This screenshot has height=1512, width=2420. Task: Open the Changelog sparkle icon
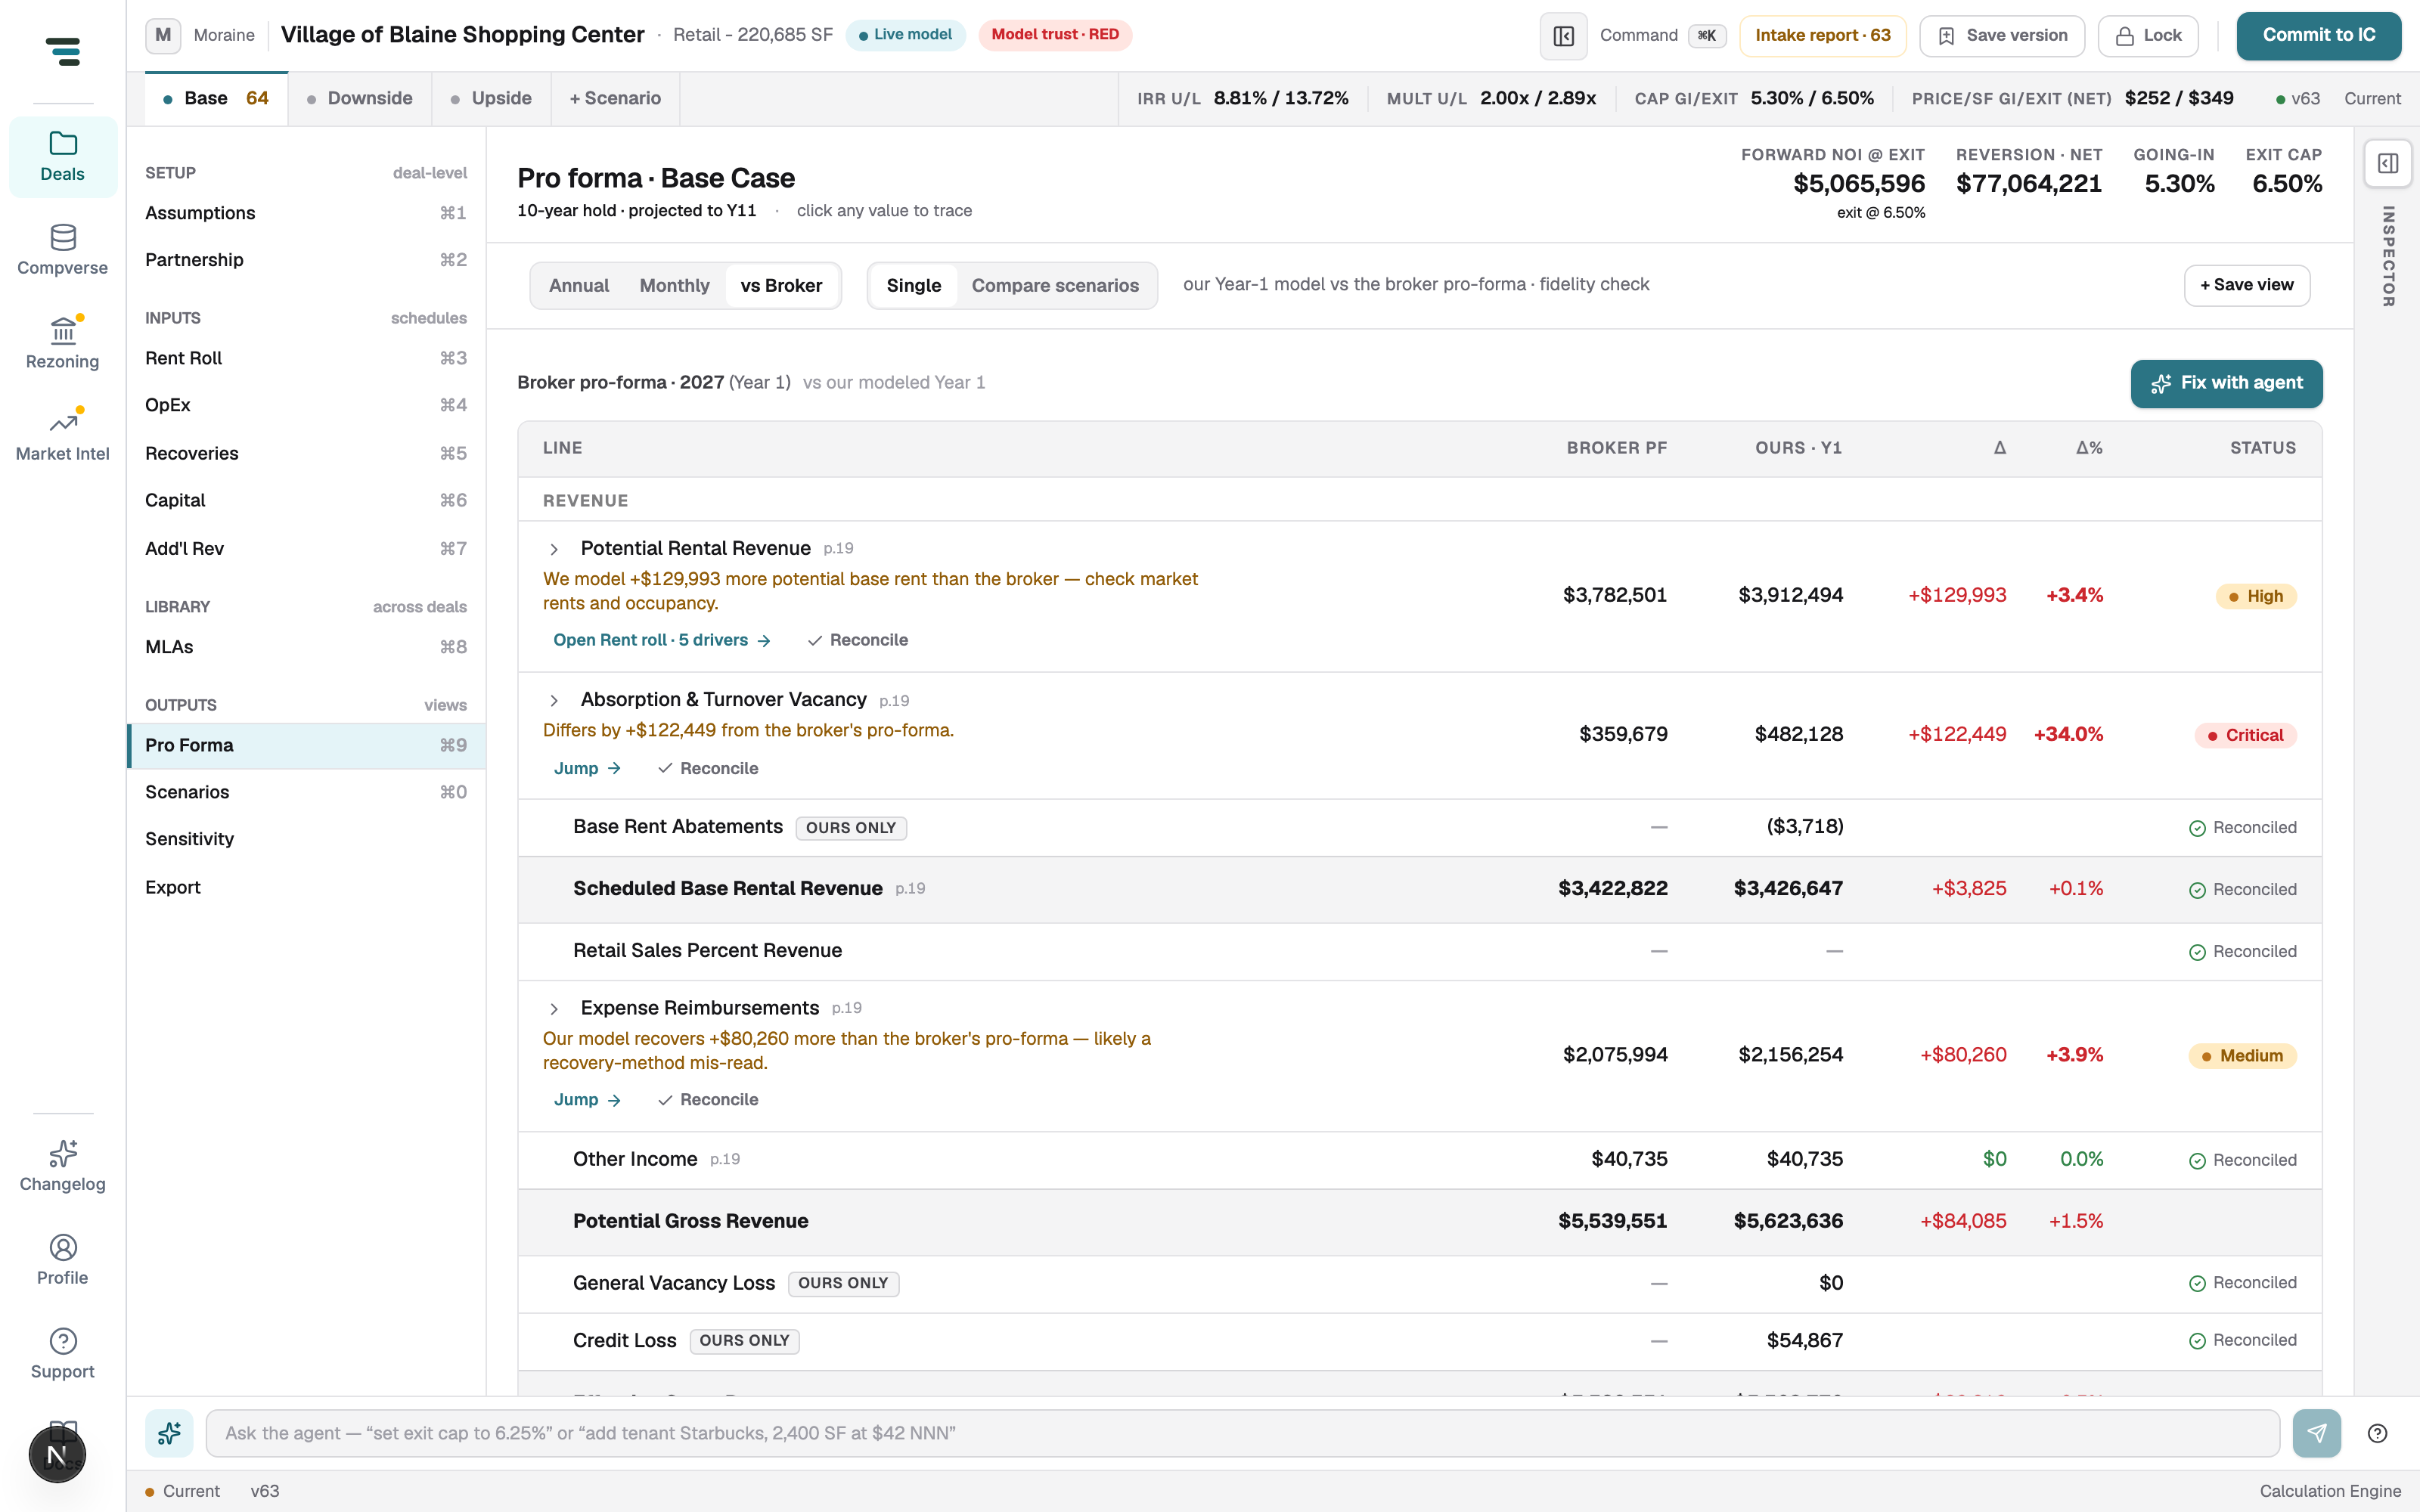[x=63, y=1153]
